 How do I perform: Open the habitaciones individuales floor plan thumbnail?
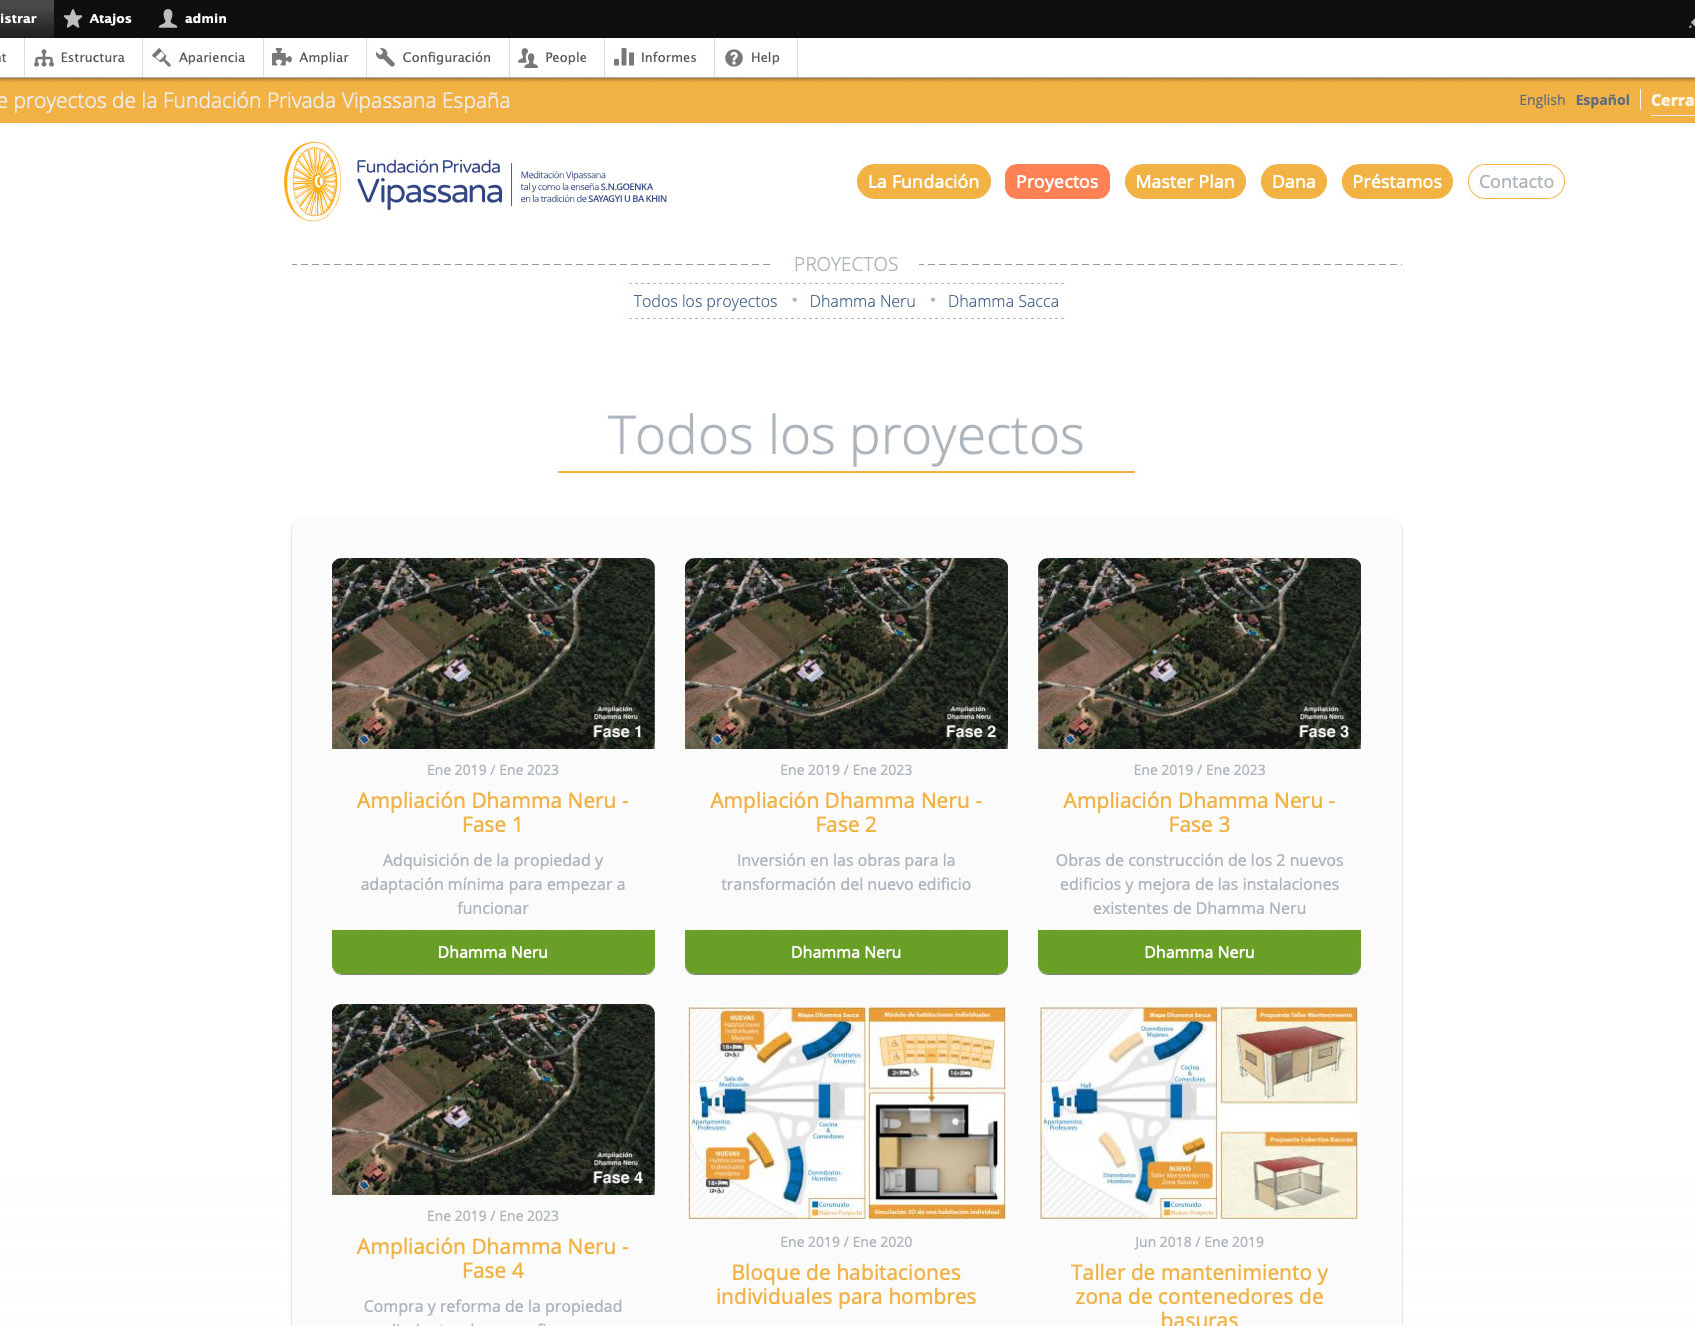(846, 1112)
